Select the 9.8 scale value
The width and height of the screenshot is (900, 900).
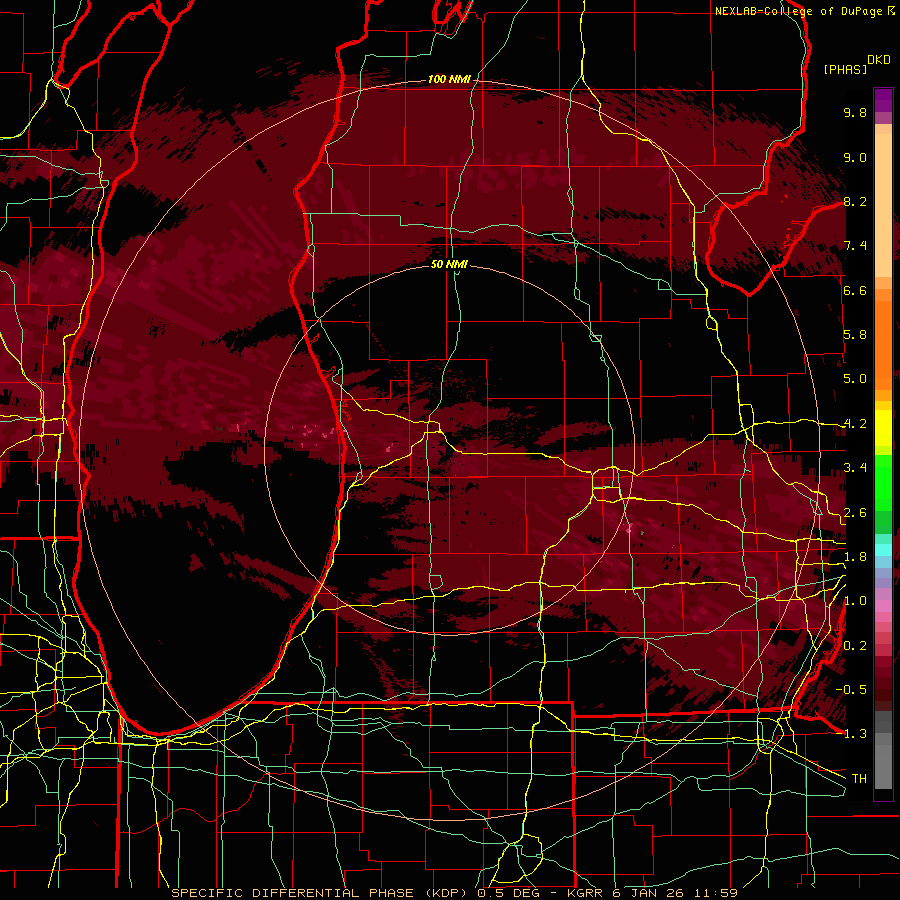coord(855,112)
